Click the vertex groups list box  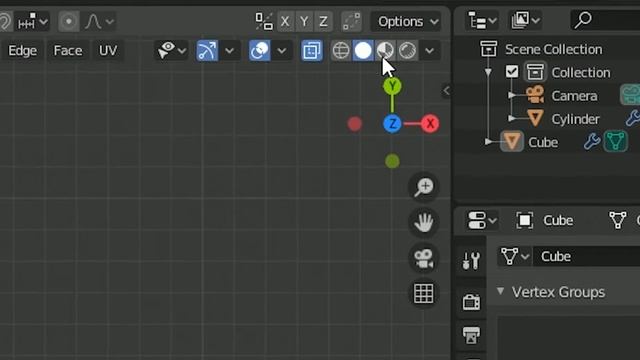coord(569,338)
